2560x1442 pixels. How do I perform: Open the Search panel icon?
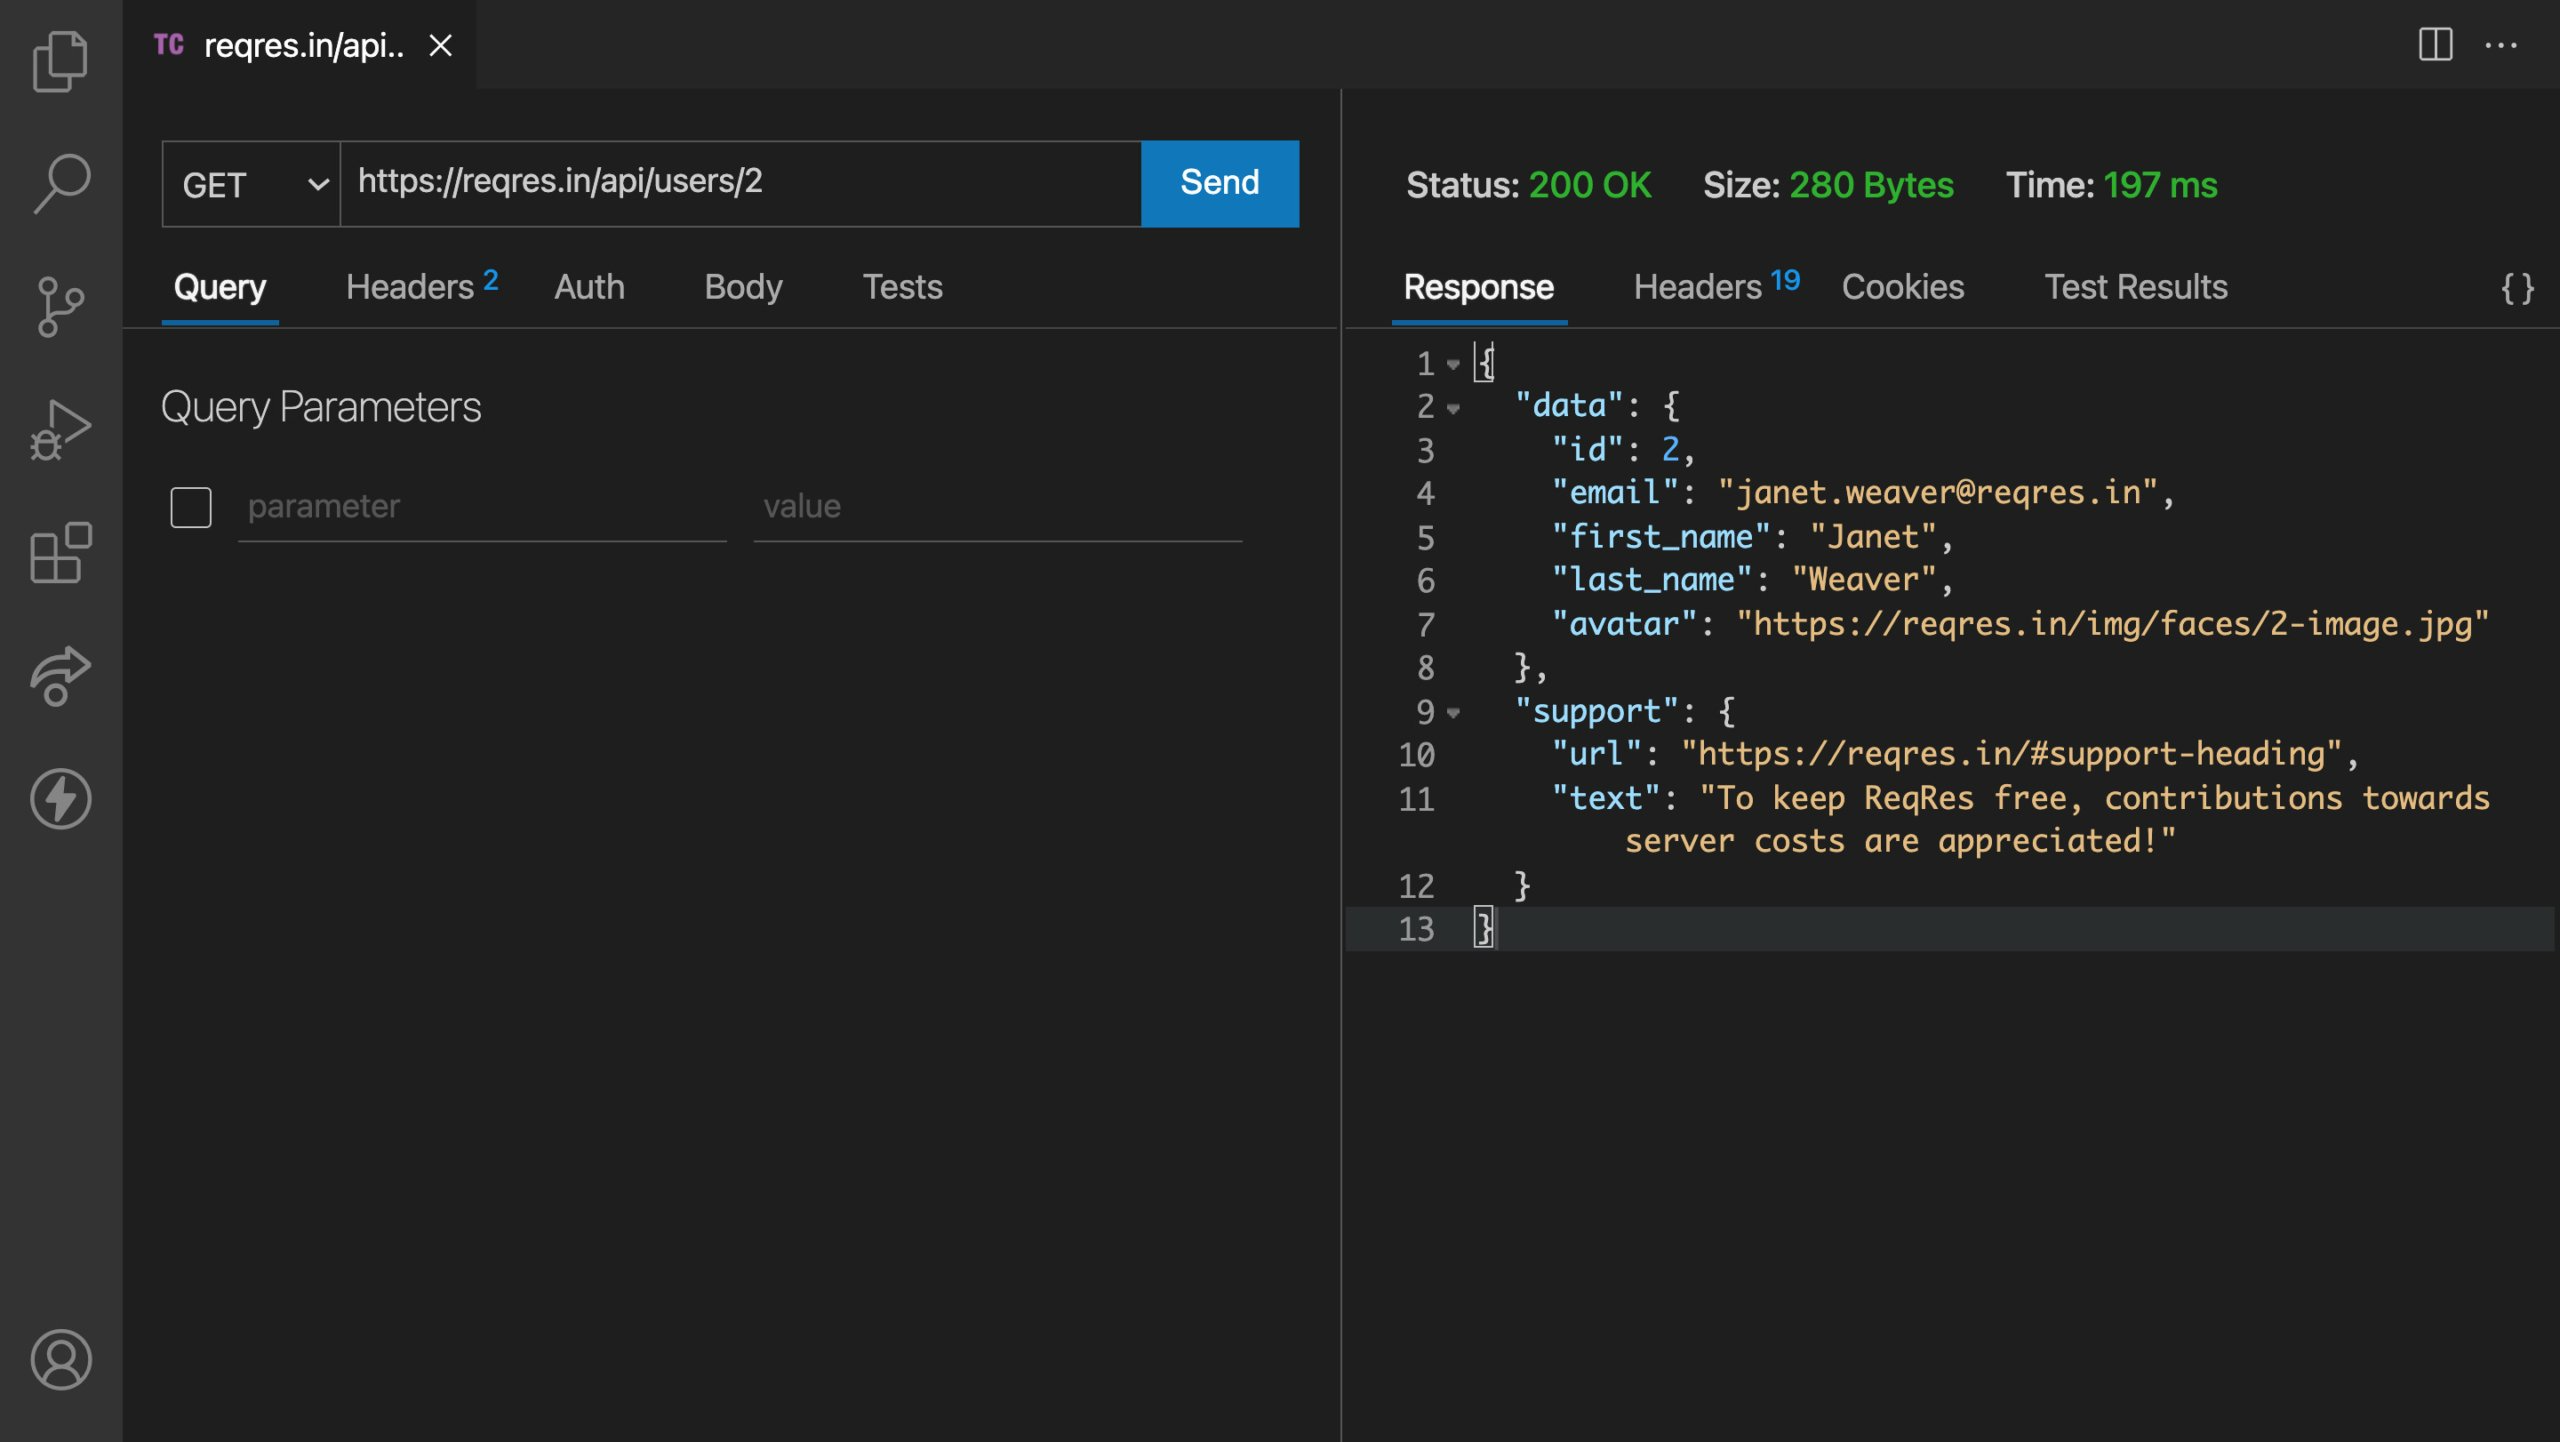tap(62, 183)
